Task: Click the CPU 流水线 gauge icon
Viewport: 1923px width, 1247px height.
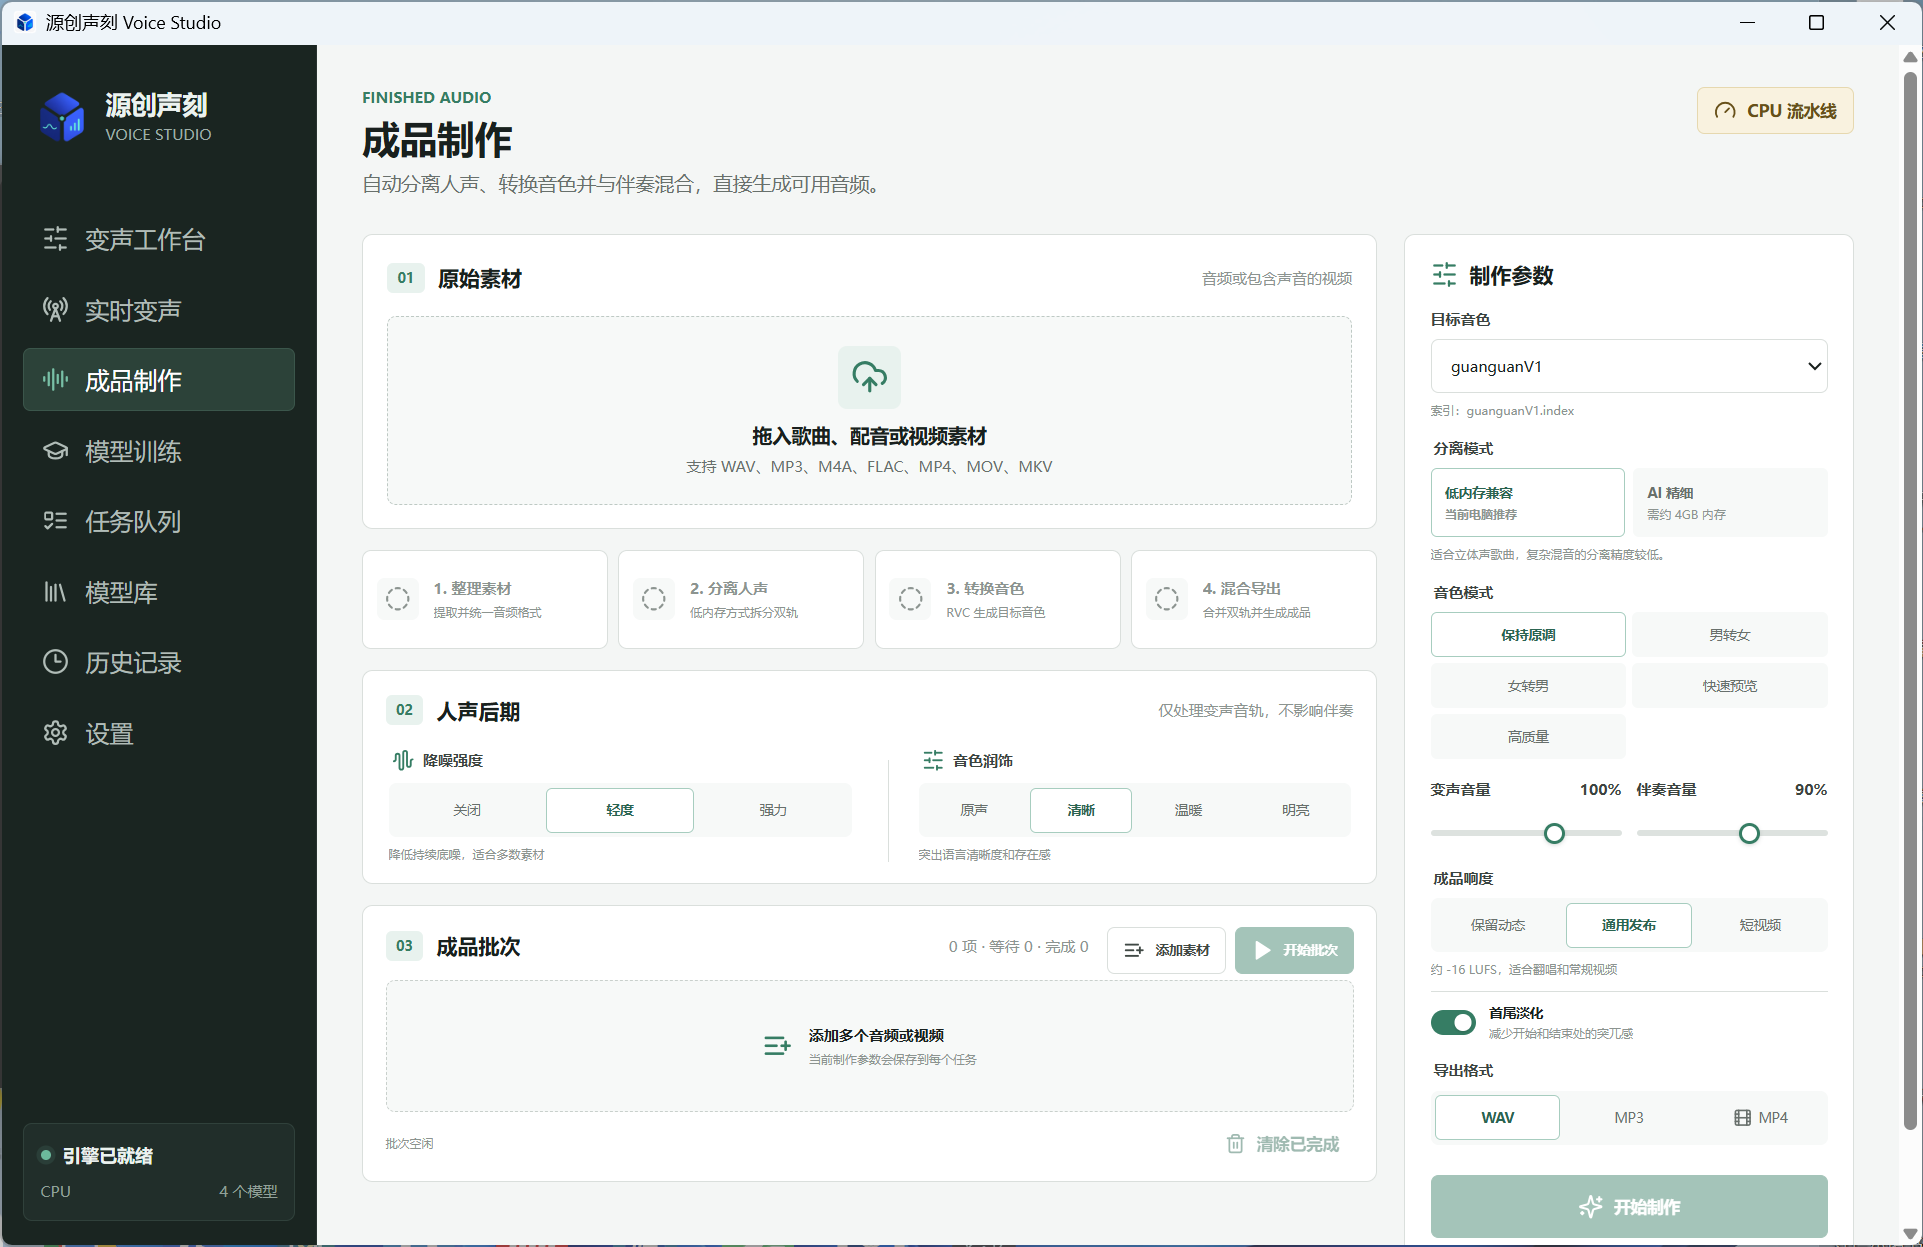Action: 1725,111
